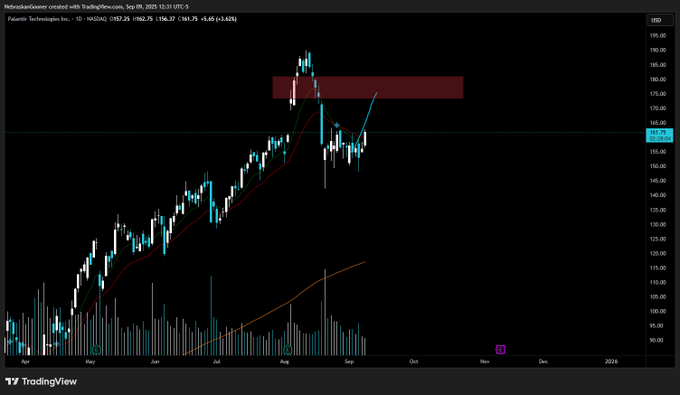The image size is (680, 395).
Task: Click the 120.00 price axis label
Action: coord(657,253)
